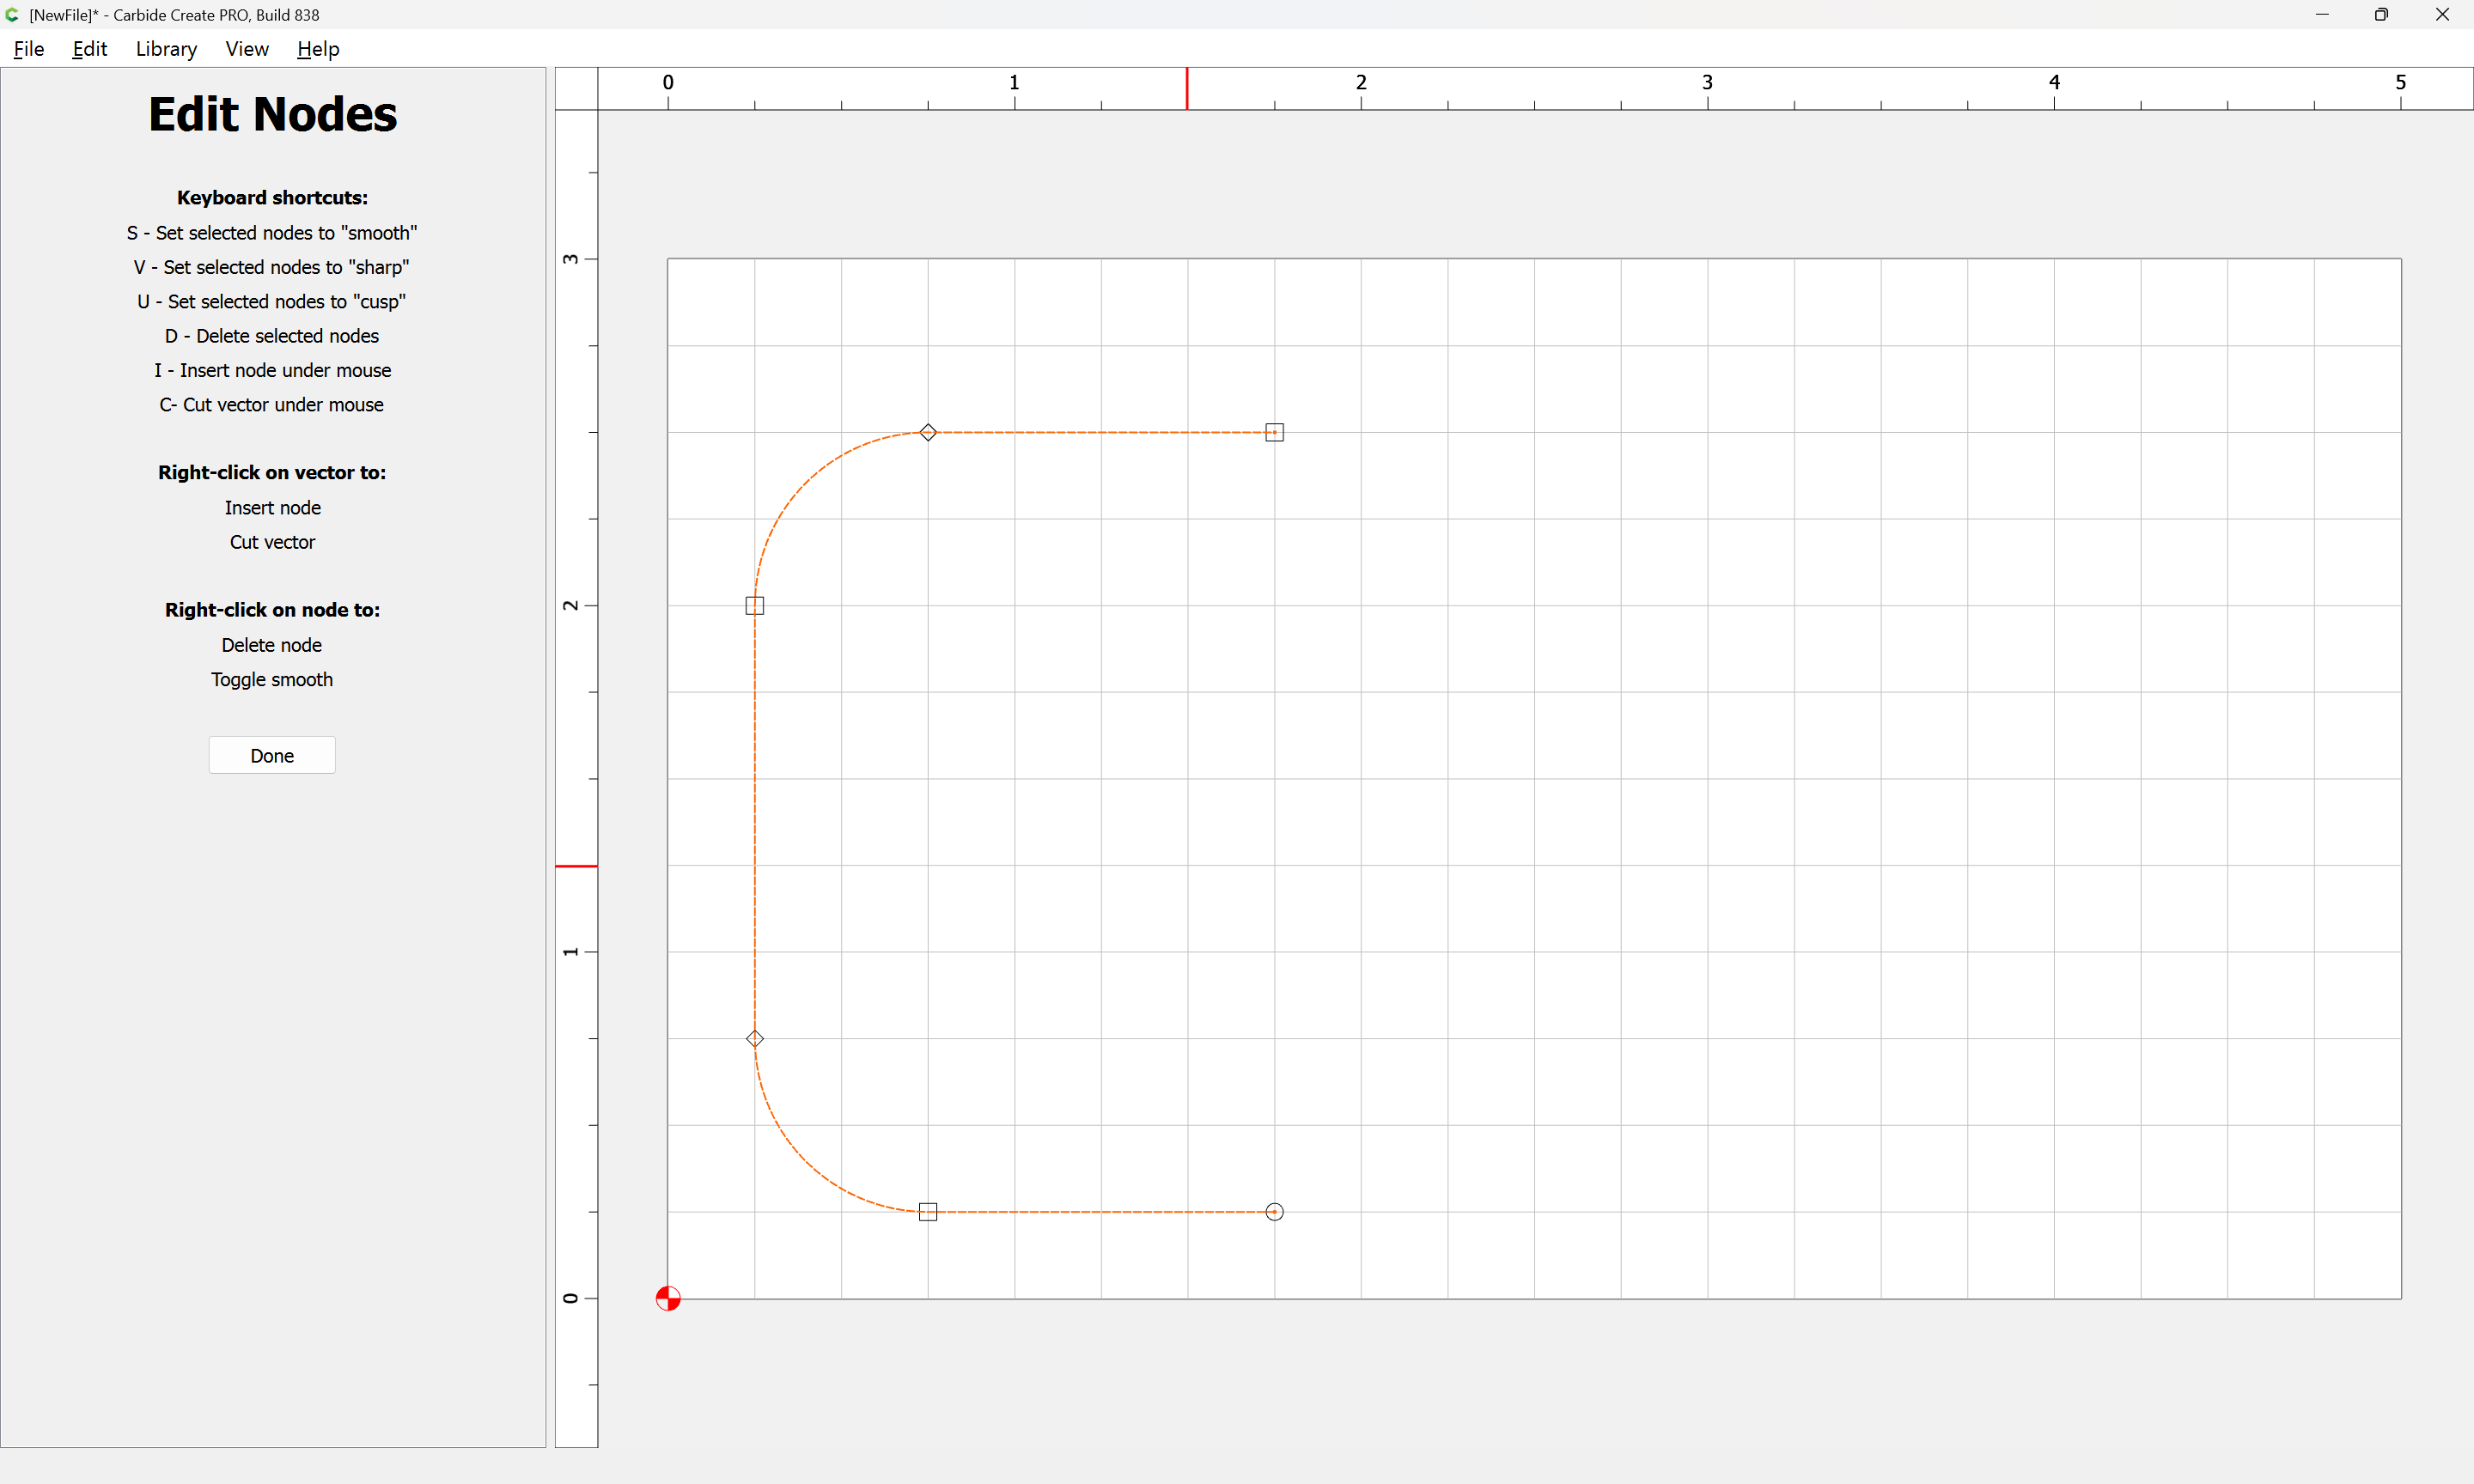The width and height of the screenshot is (2474, 1484).
Task: Open the Library menu
Action: [166, 49]
